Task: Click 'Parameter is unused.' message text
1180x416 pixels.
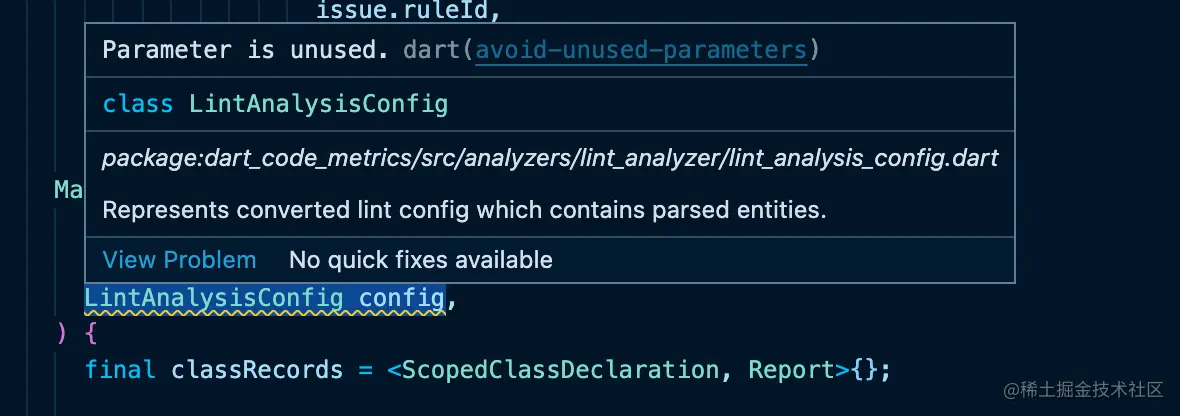Action: point(245,50)
